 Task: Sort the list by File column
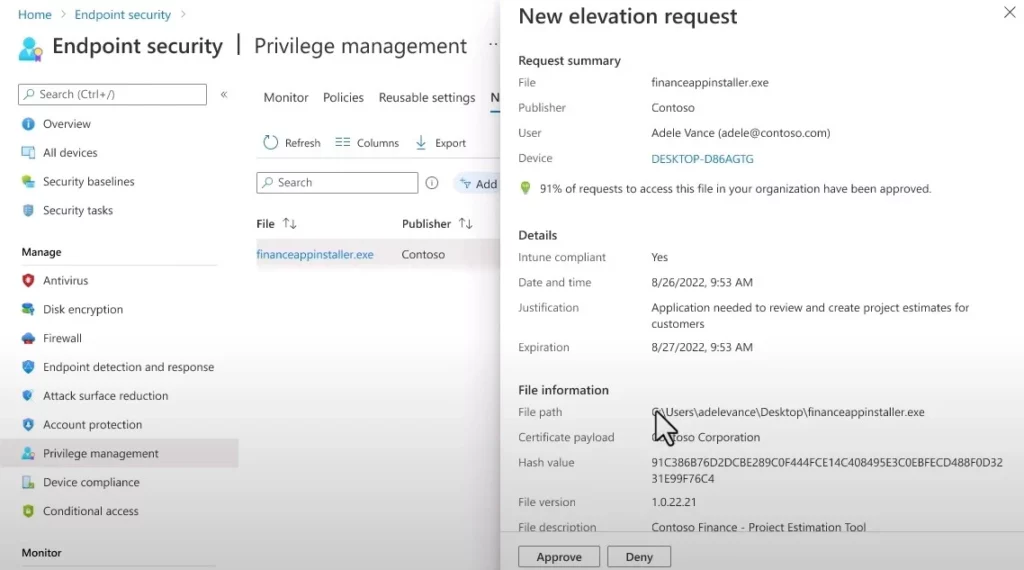click(290, 224)
